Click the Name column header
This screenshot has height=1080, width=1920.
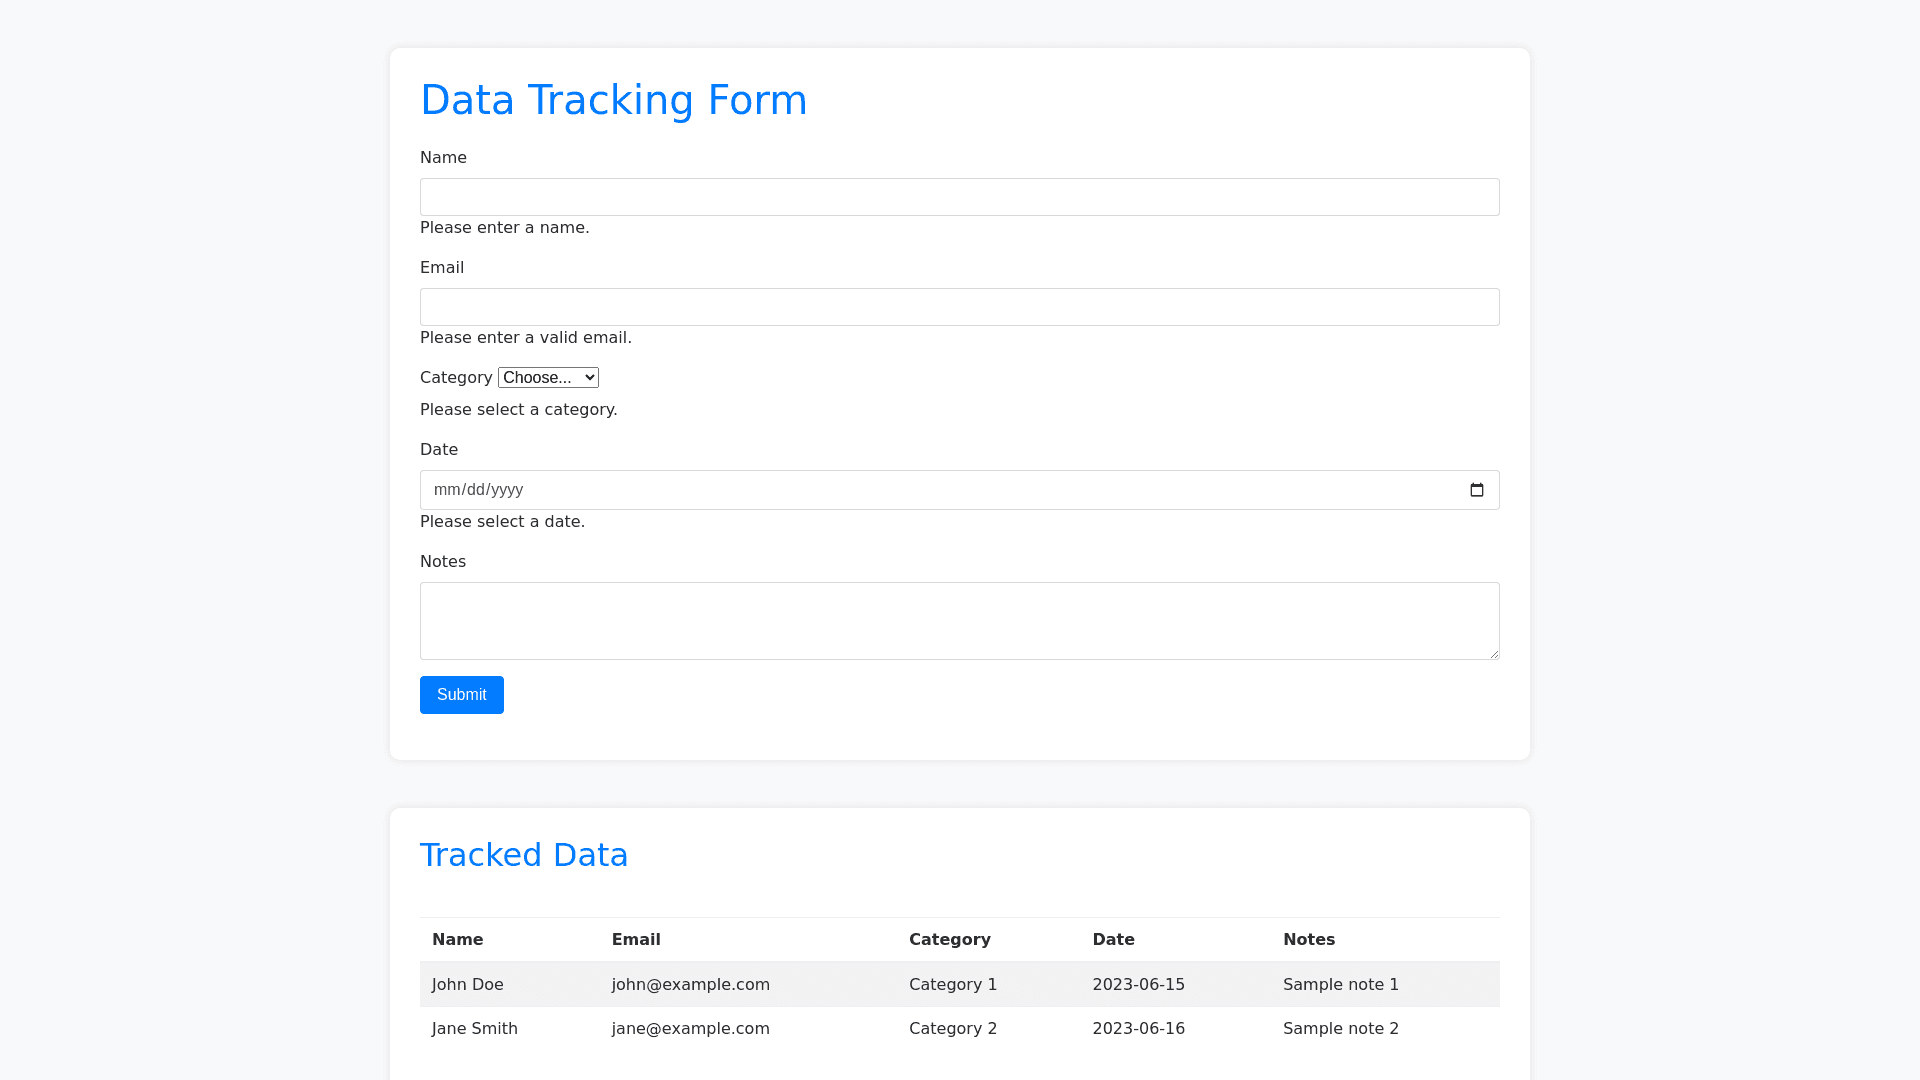pos(458,940)
